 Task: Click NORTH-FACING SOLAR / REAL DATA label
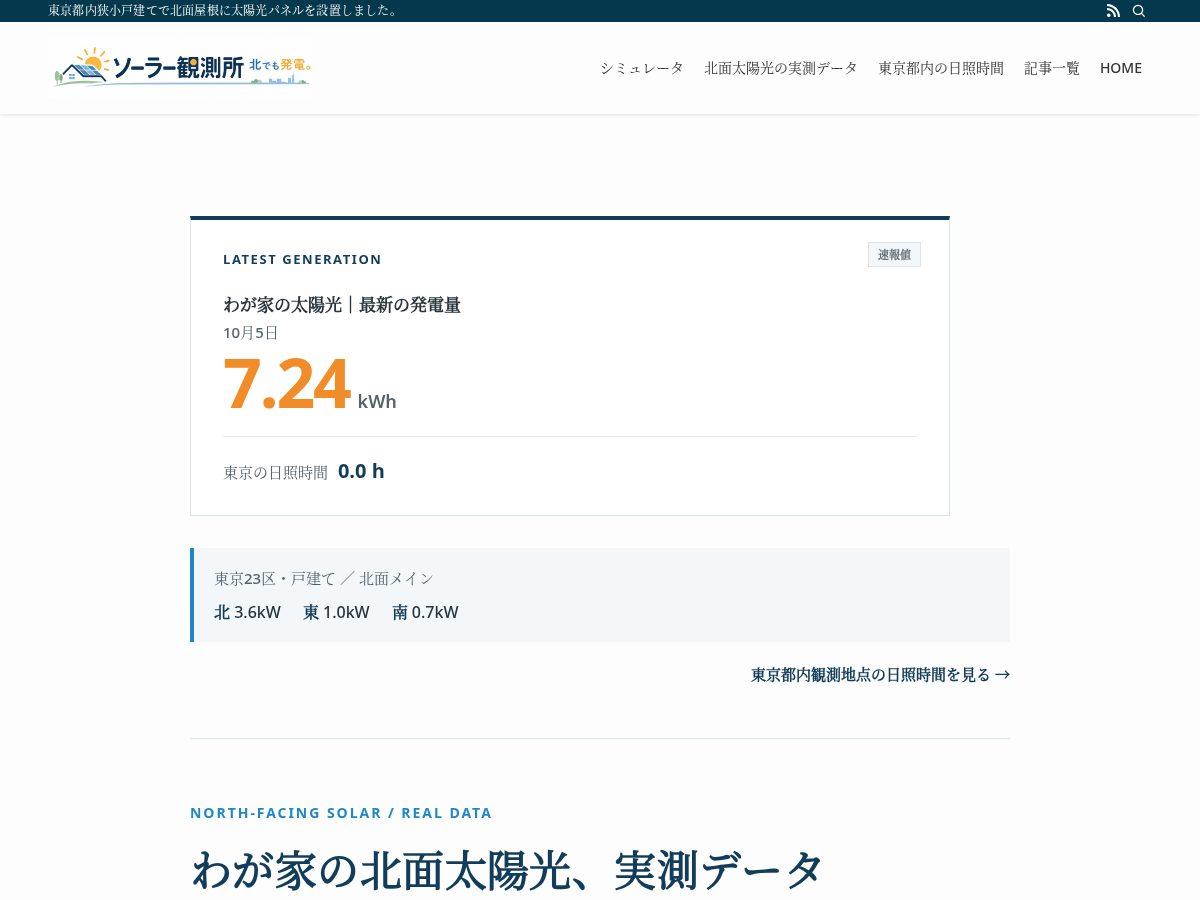(x=341, y=813)
